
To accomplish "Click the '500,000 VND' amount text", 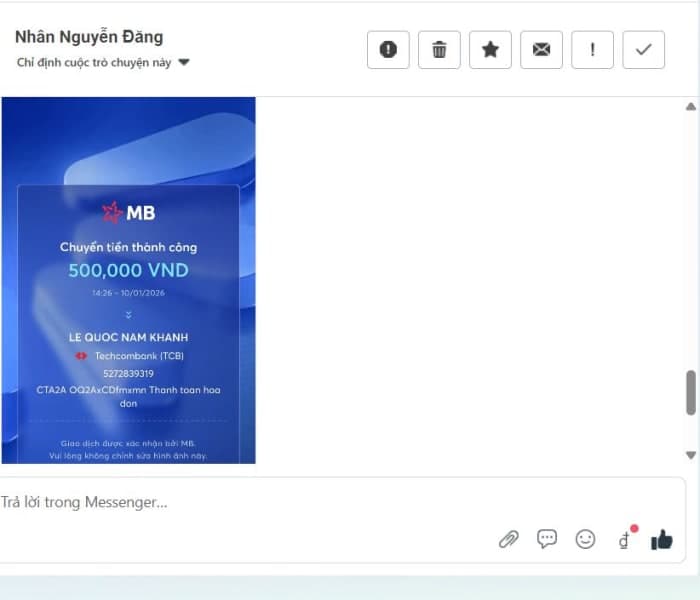I will coord(129,271).
